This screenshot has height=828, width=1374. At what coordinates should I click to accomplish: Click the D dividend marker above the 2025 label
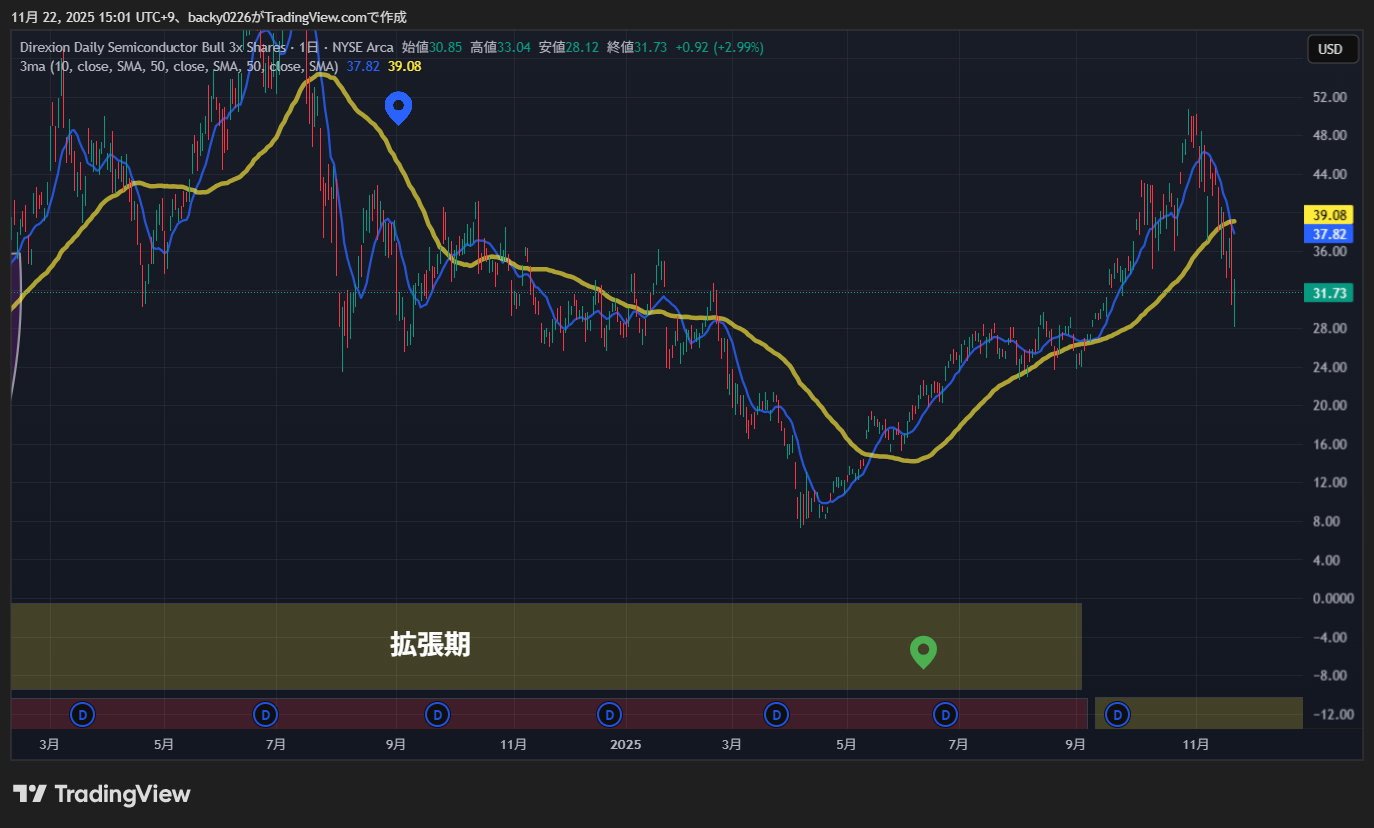[609, 714]
